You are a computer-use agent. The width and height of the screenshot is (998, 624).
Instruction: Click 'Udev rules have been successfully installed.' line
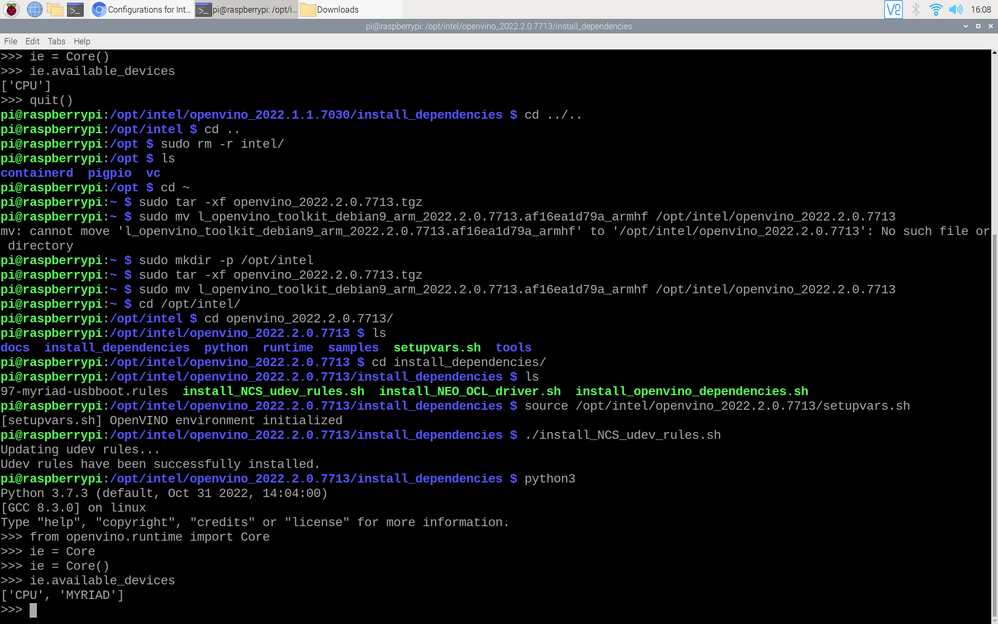click(x=160, y=464)
